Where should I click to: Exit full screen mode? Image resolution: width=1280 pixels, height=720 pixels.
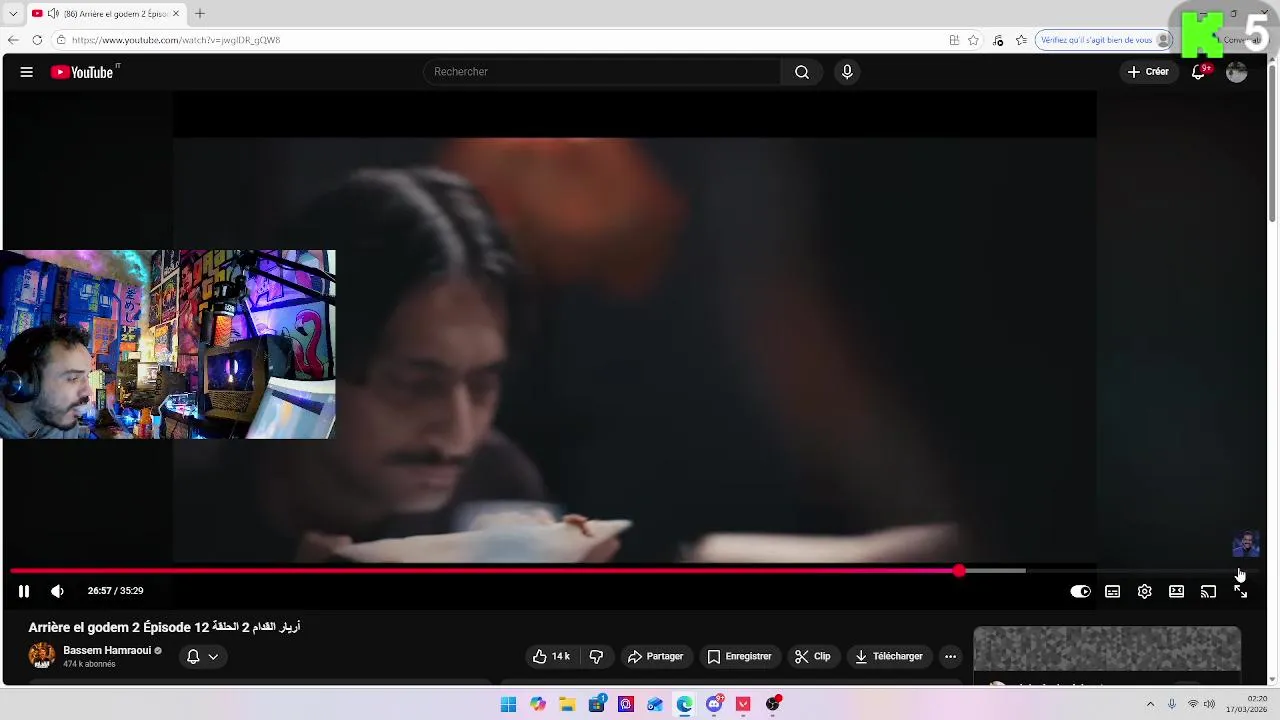(x=1240, y=591)
